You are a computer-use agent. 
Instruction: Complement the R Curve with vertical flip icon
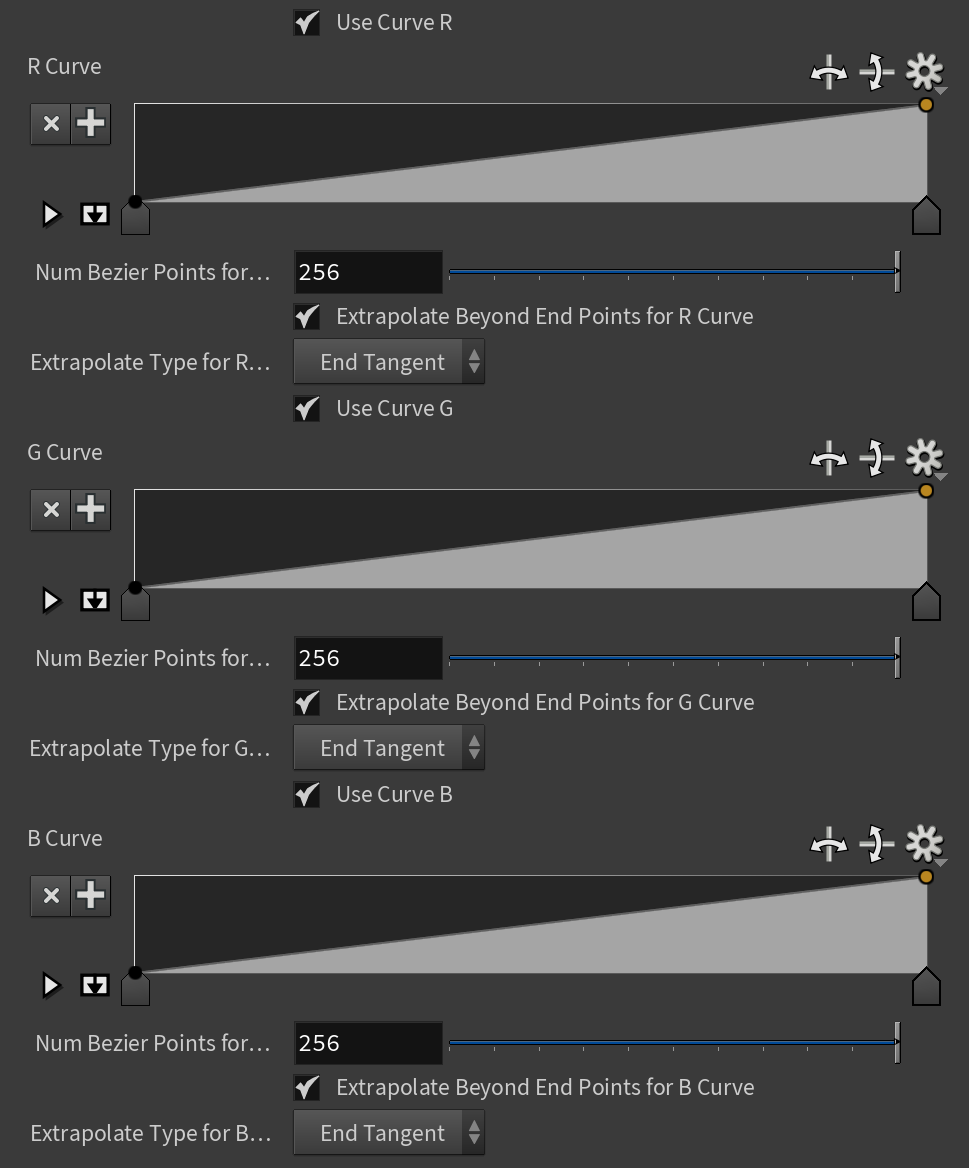[876, 72]
